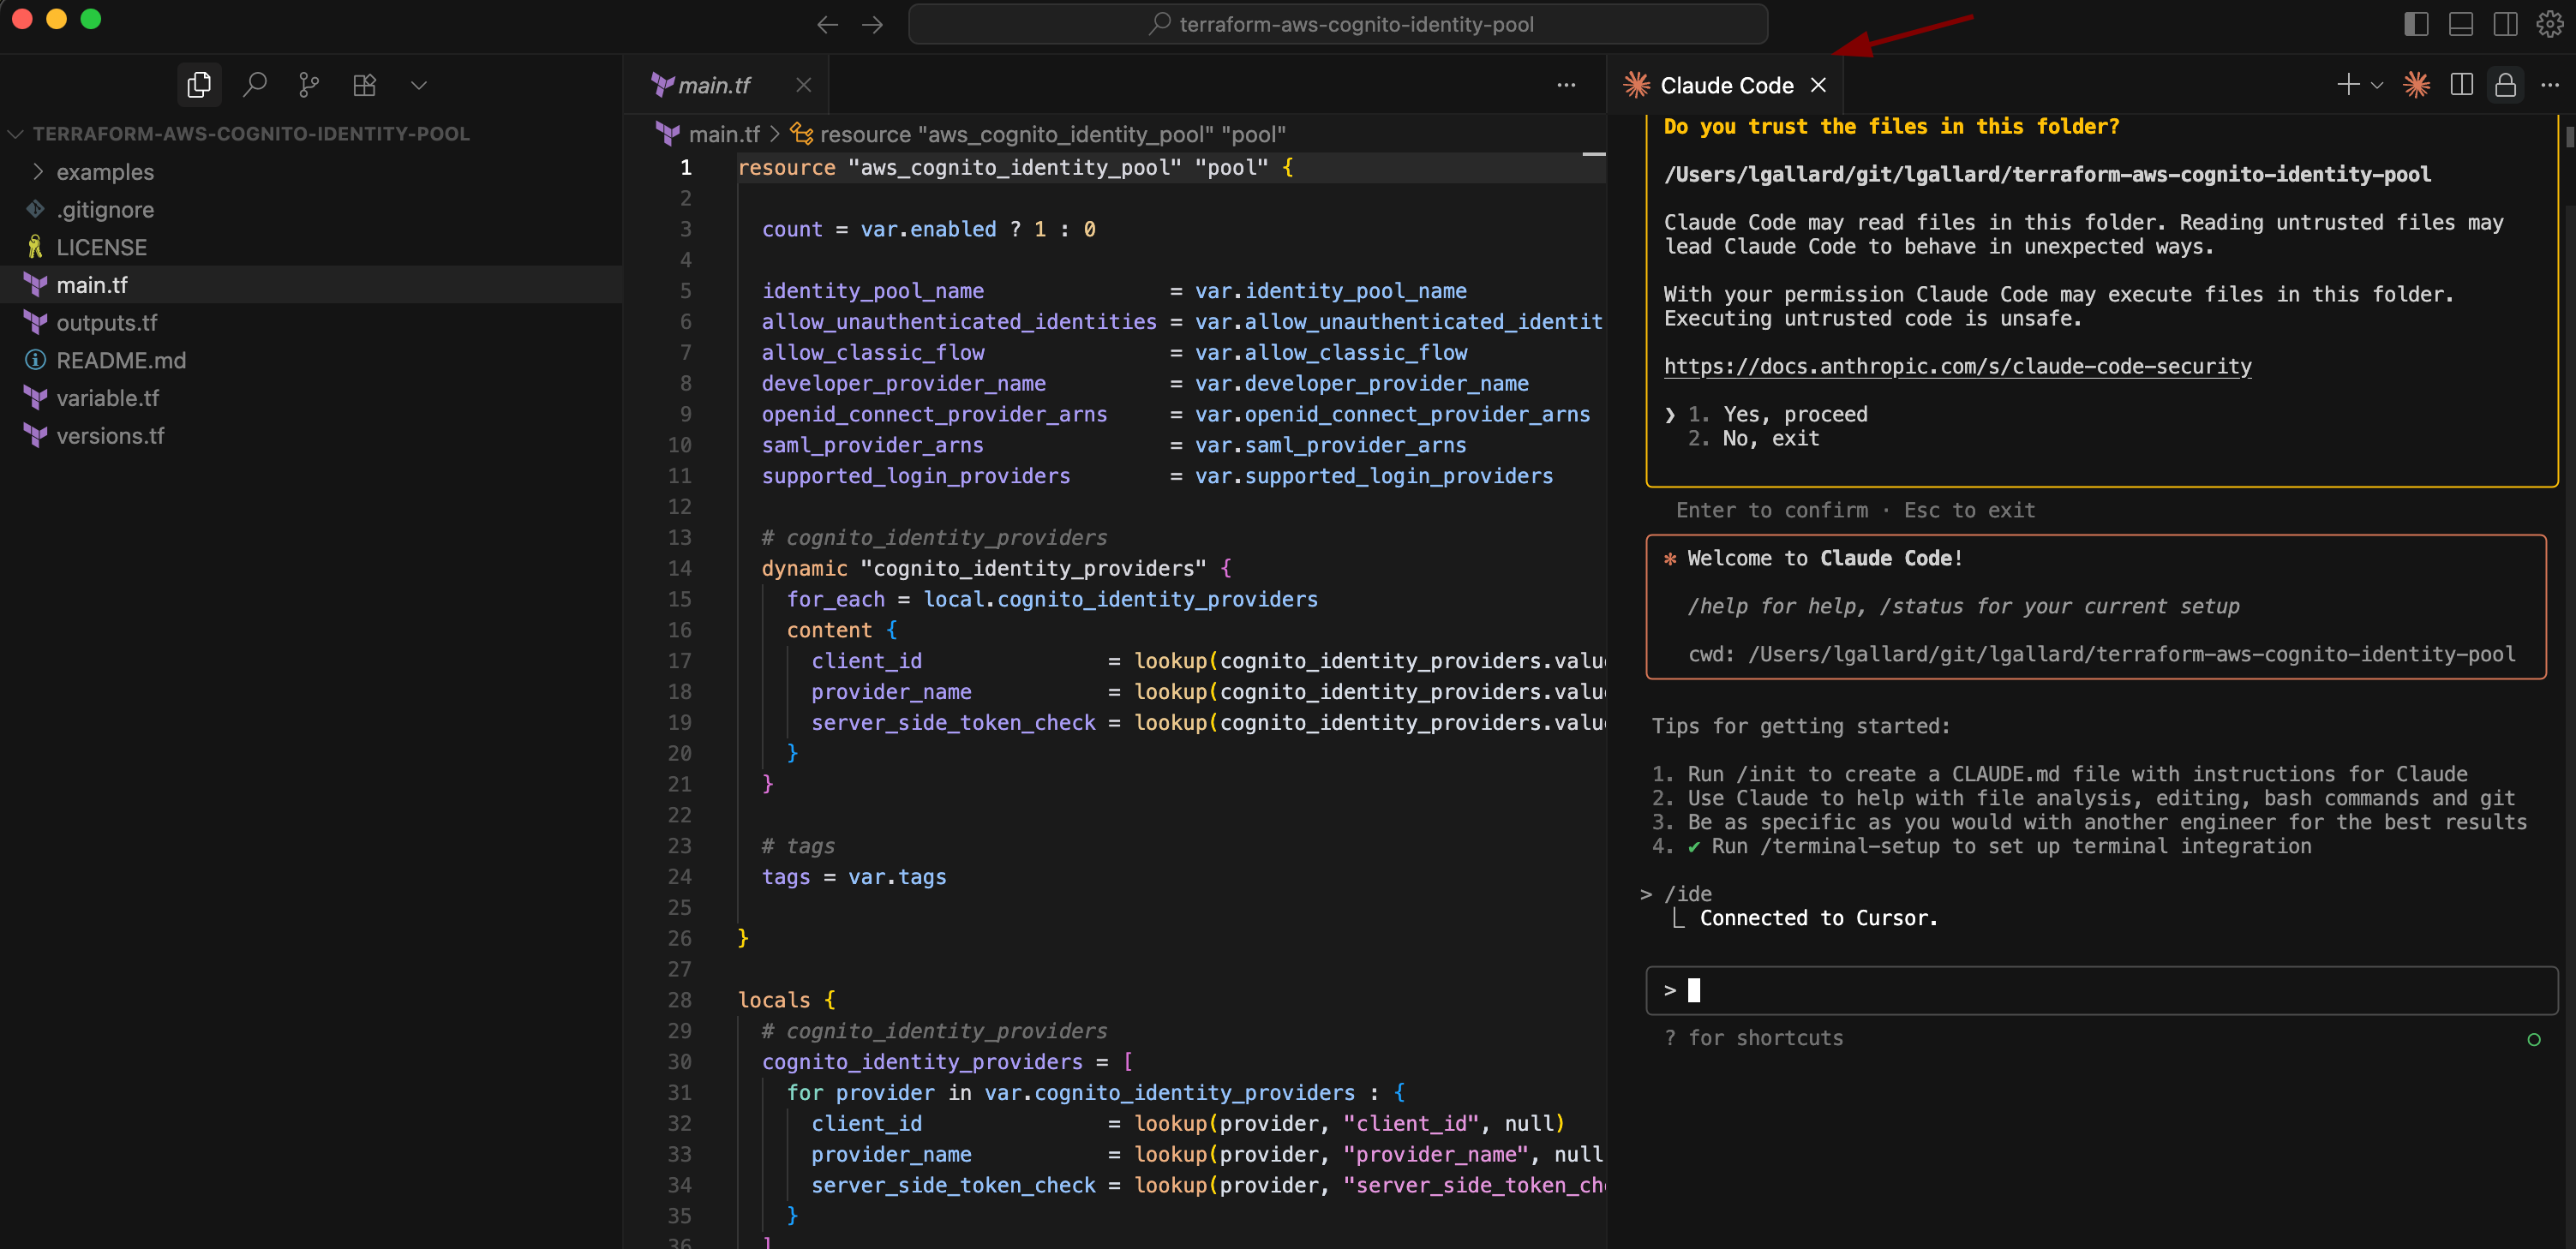Open launch profile dropdown next to plus
This screenshot has width=2576, height=1249.
click(2377, 85)
